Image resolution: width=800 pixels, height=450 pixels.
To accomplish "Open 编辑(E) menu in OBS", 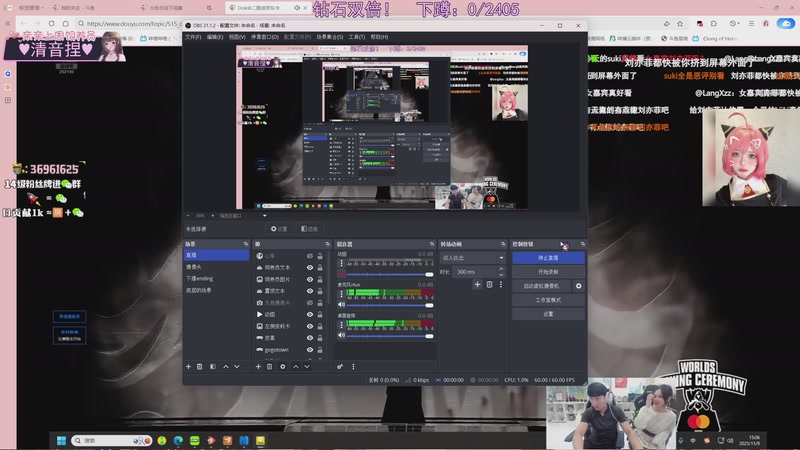I will click(215, 37).
